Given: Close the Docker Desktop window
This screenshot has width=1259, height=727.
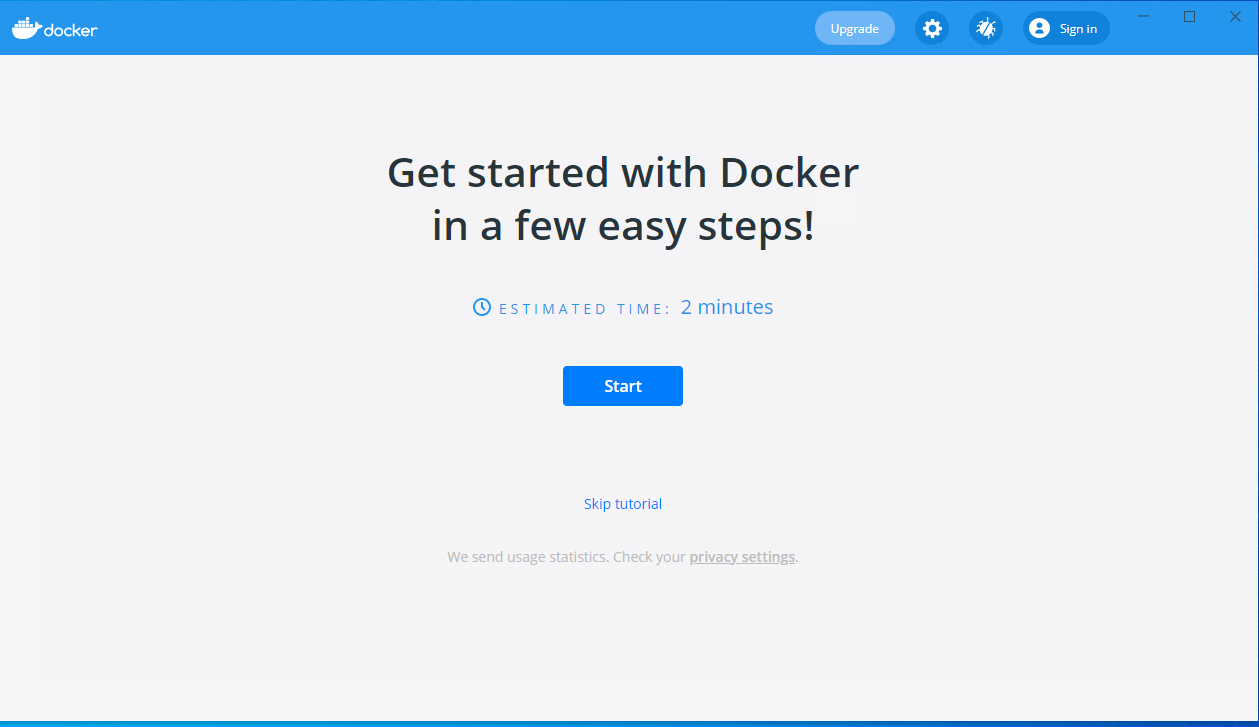Looking at the screenshot, I should click(x=1235, y=16).
